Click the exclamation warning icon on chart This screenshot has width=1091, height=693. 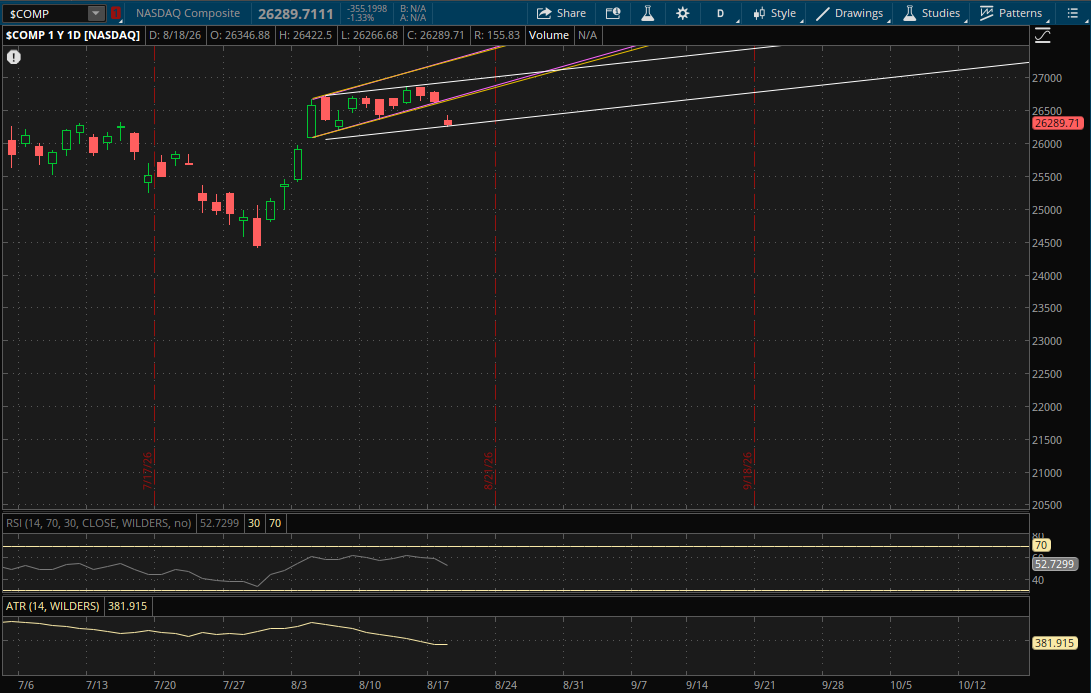click(x=14, y=57)
